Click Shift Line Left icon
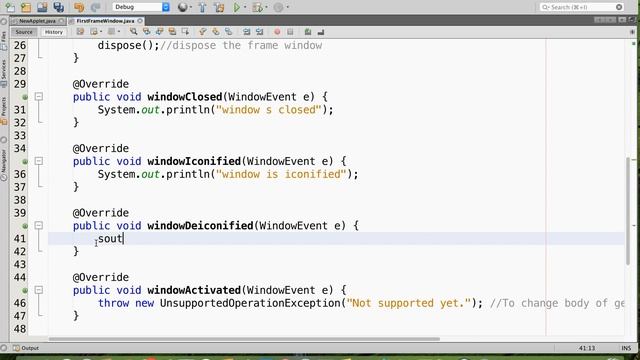 pos(247,32)
